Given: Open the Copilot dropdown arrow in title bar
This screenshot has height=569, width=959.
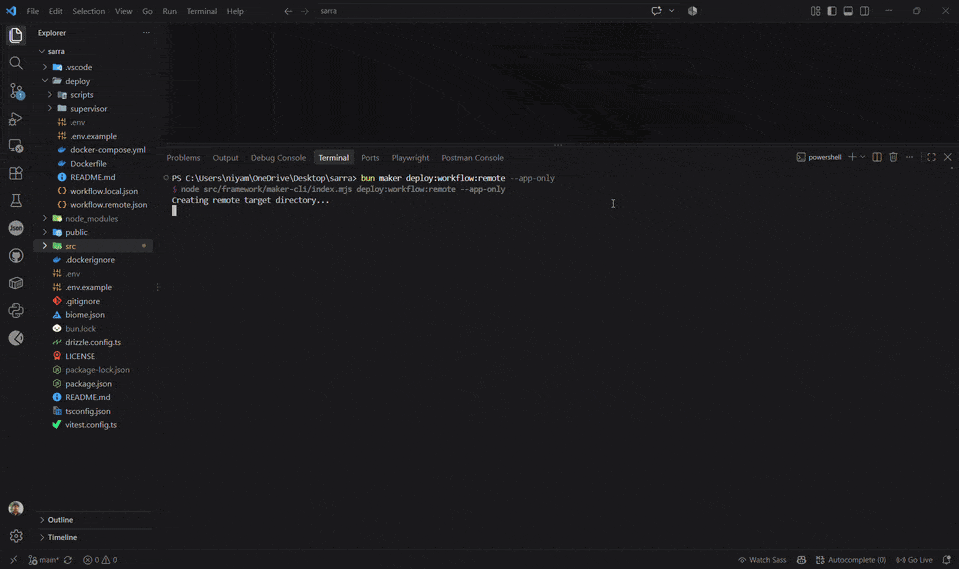Looking at the screenshot, I should pyautogui.click(x=672, y=11).
